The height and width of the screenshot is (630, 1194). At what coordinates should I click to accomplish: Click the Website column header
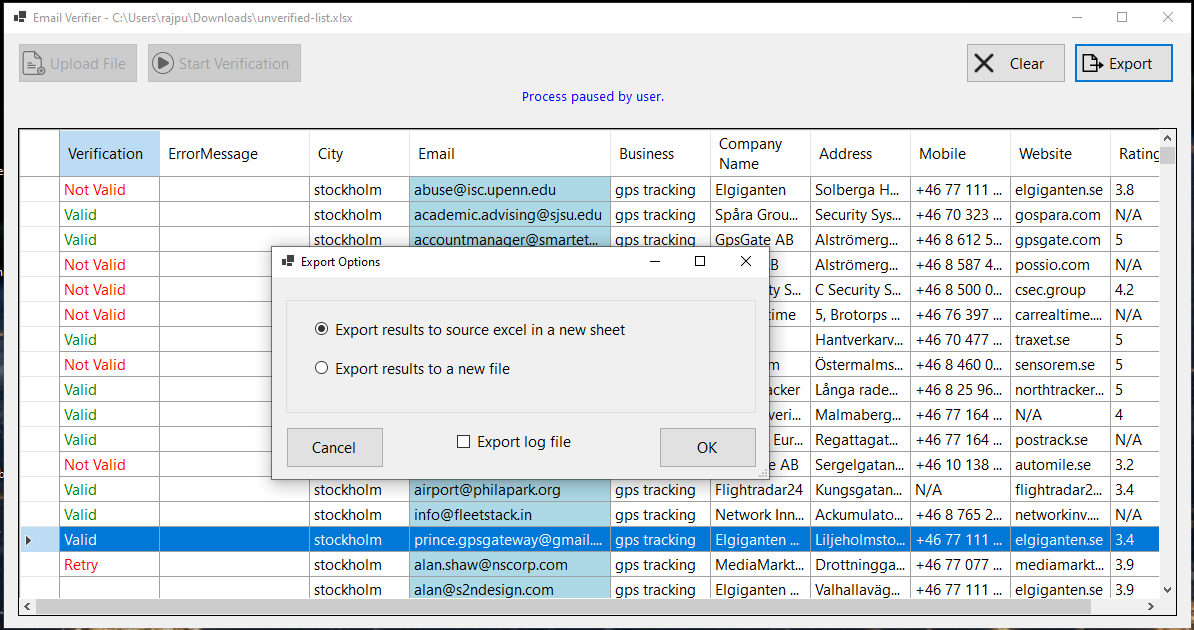(1060, 154)
